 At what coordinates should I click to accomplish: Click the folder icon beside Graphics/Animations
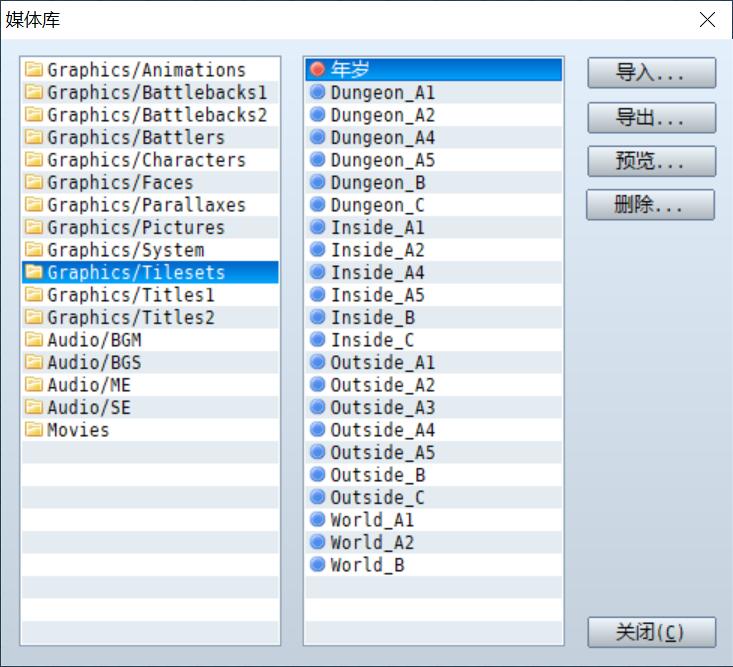34,70
